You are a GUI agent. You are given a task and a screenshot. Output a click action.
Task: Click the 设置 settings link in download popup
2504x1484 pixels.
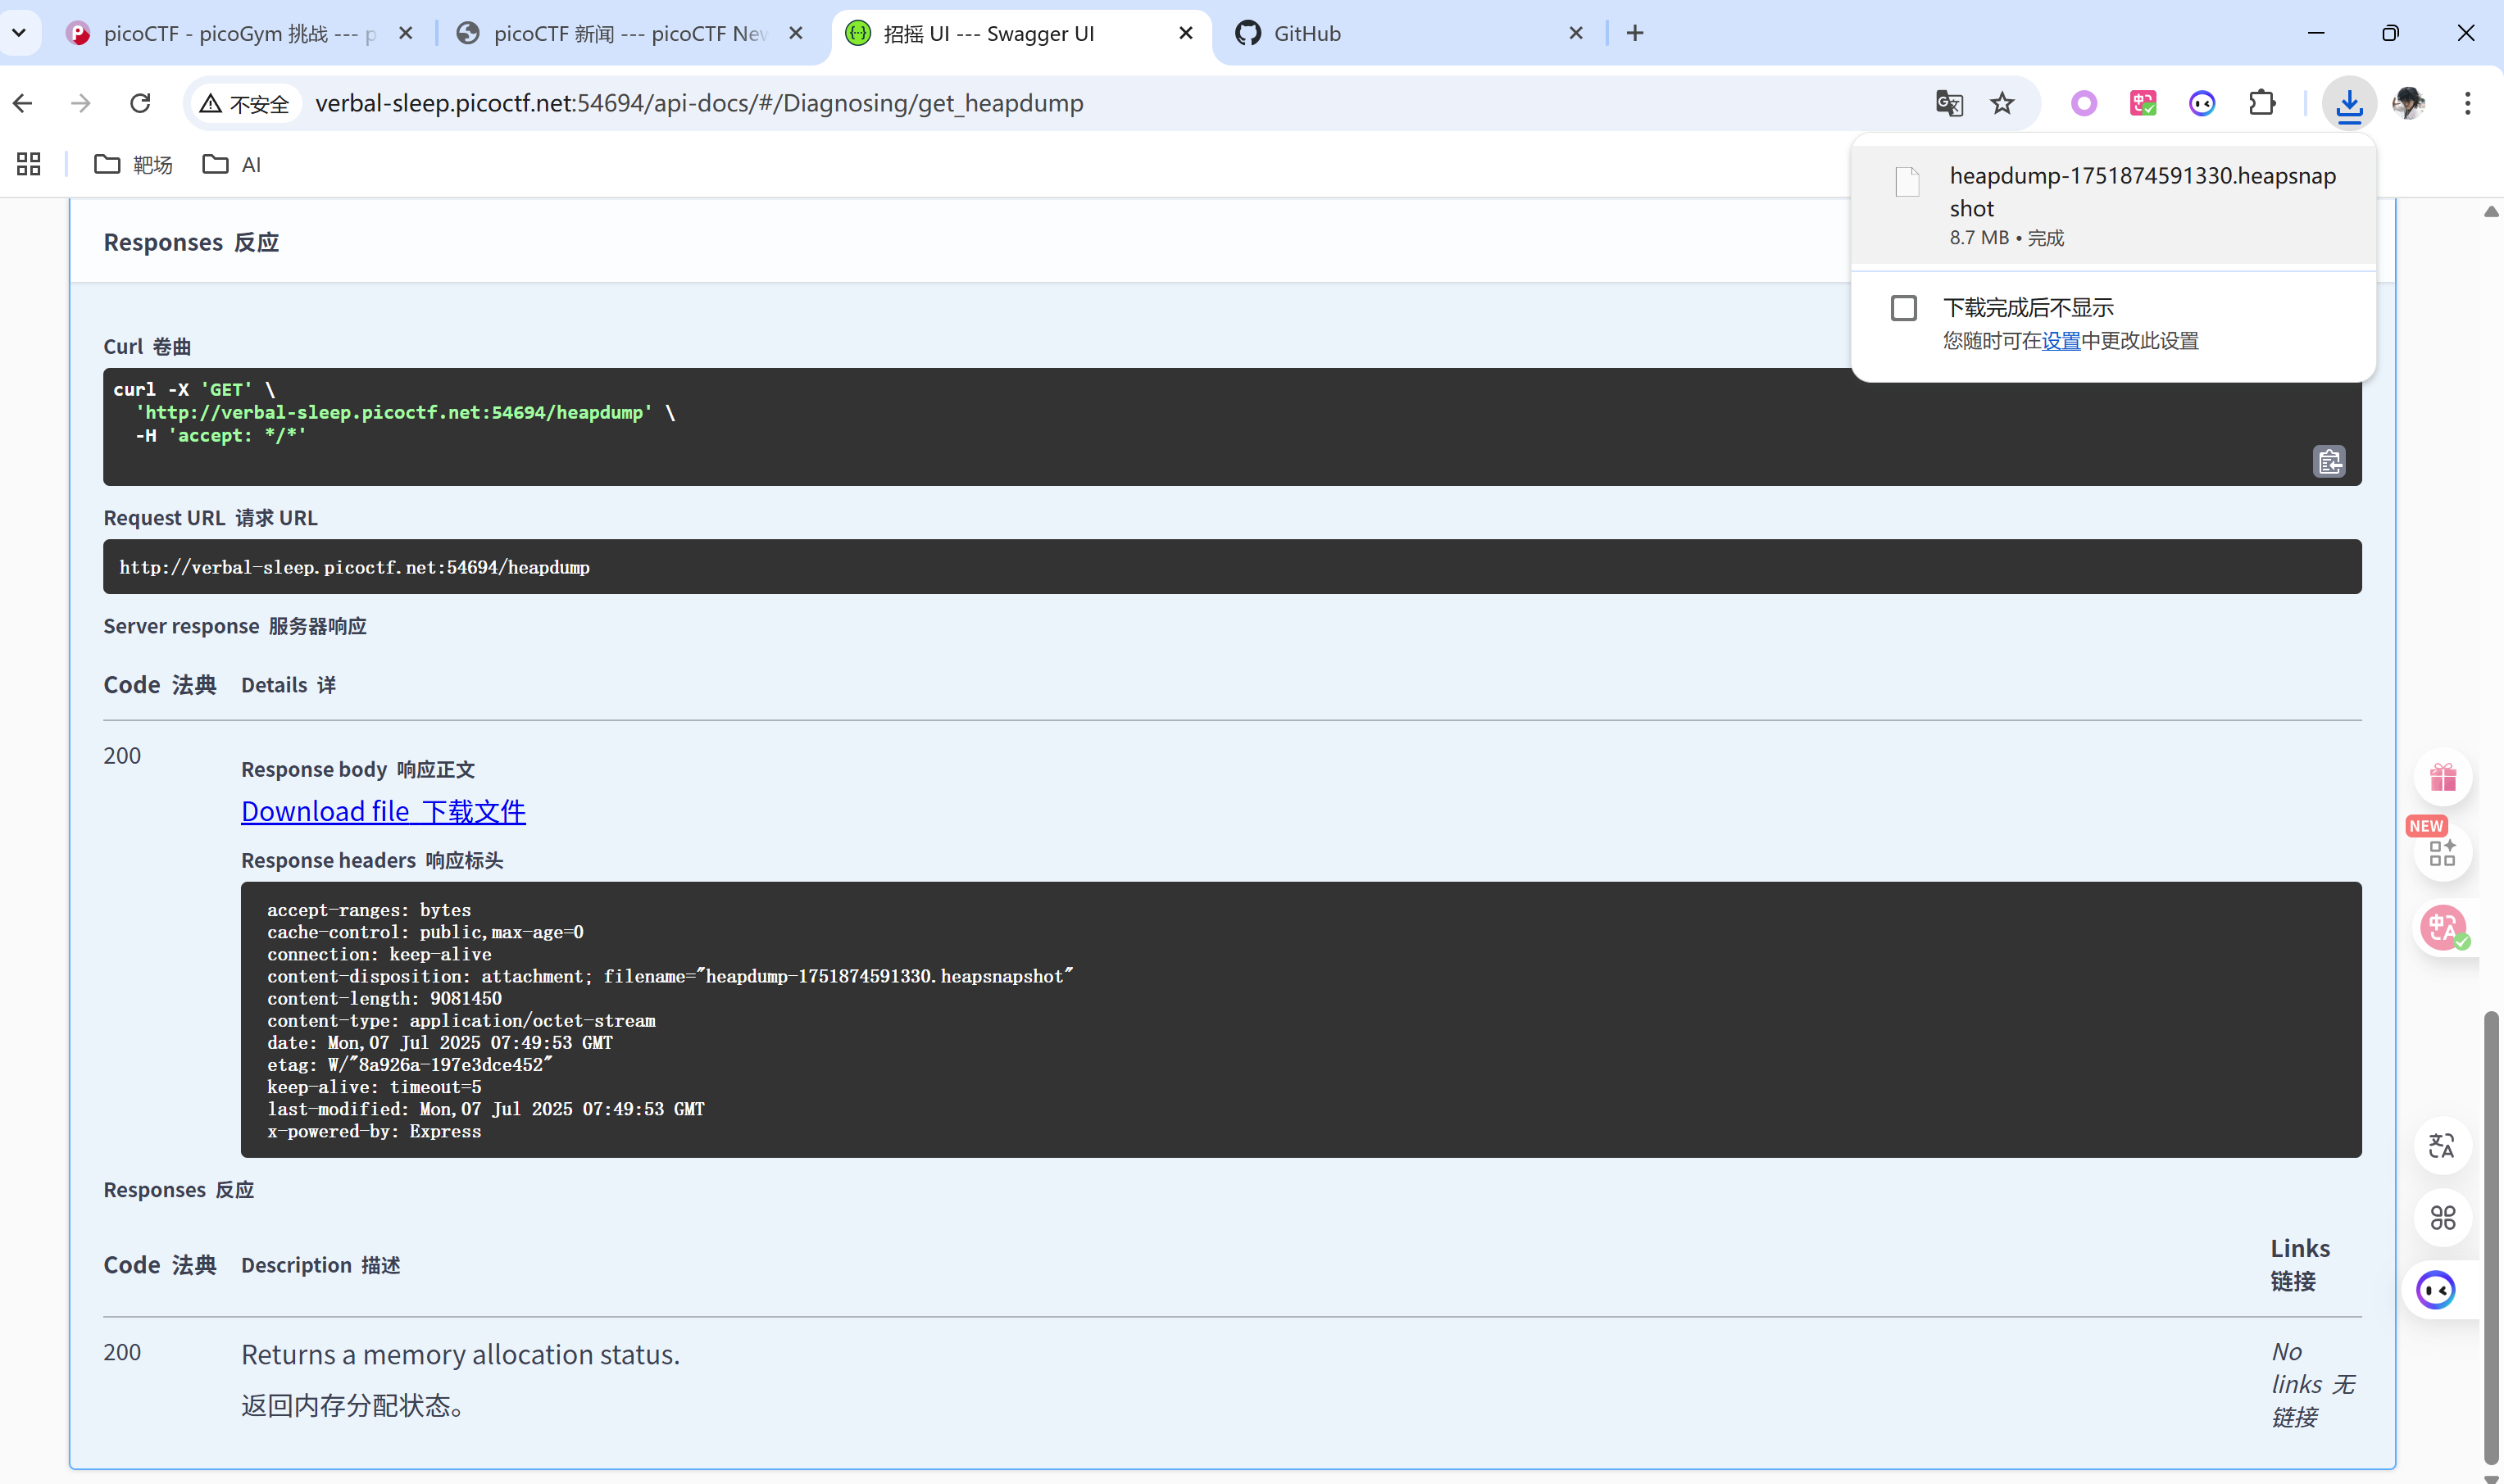pyautogui.click(x=2060, y=341)
